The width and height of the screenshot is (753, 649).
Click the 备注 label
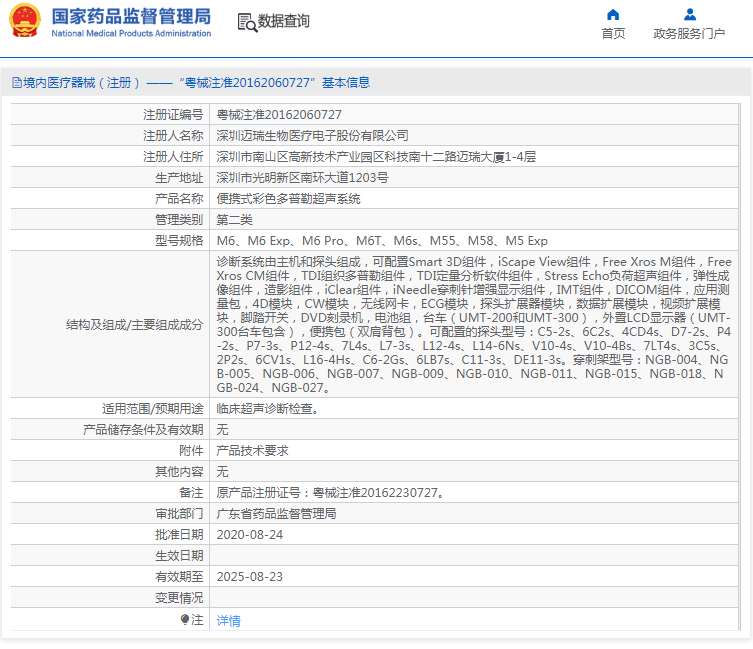pos(191,493)
